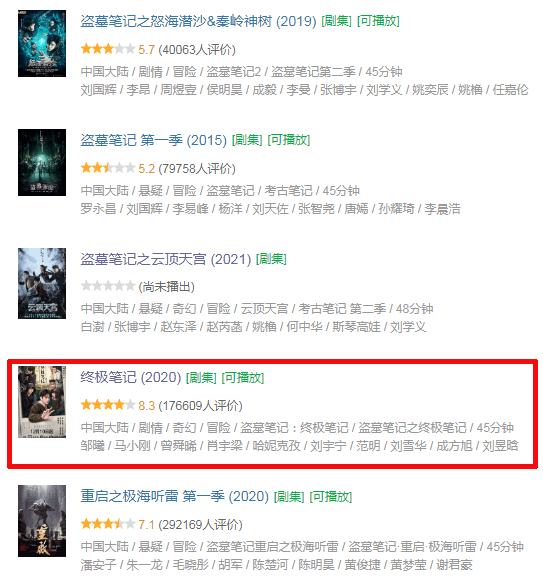Click 剧集 tag beside 云顶天宫 title
The width and height of the screenshot is (543, 580).
coord(271,259)
